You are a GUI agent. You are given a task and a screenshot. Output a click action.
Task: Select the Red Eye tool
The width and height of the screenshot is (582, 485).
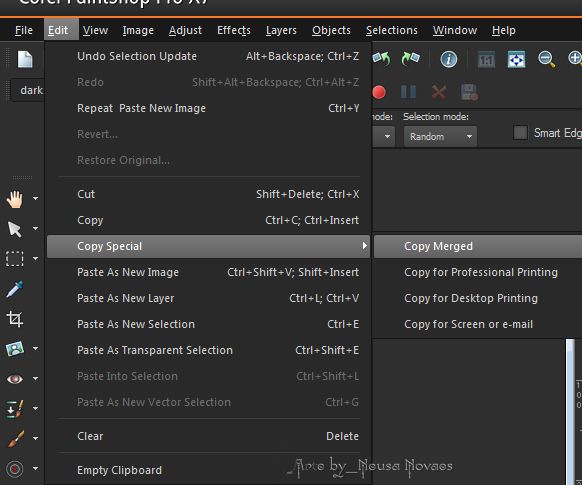pos(14,379)
